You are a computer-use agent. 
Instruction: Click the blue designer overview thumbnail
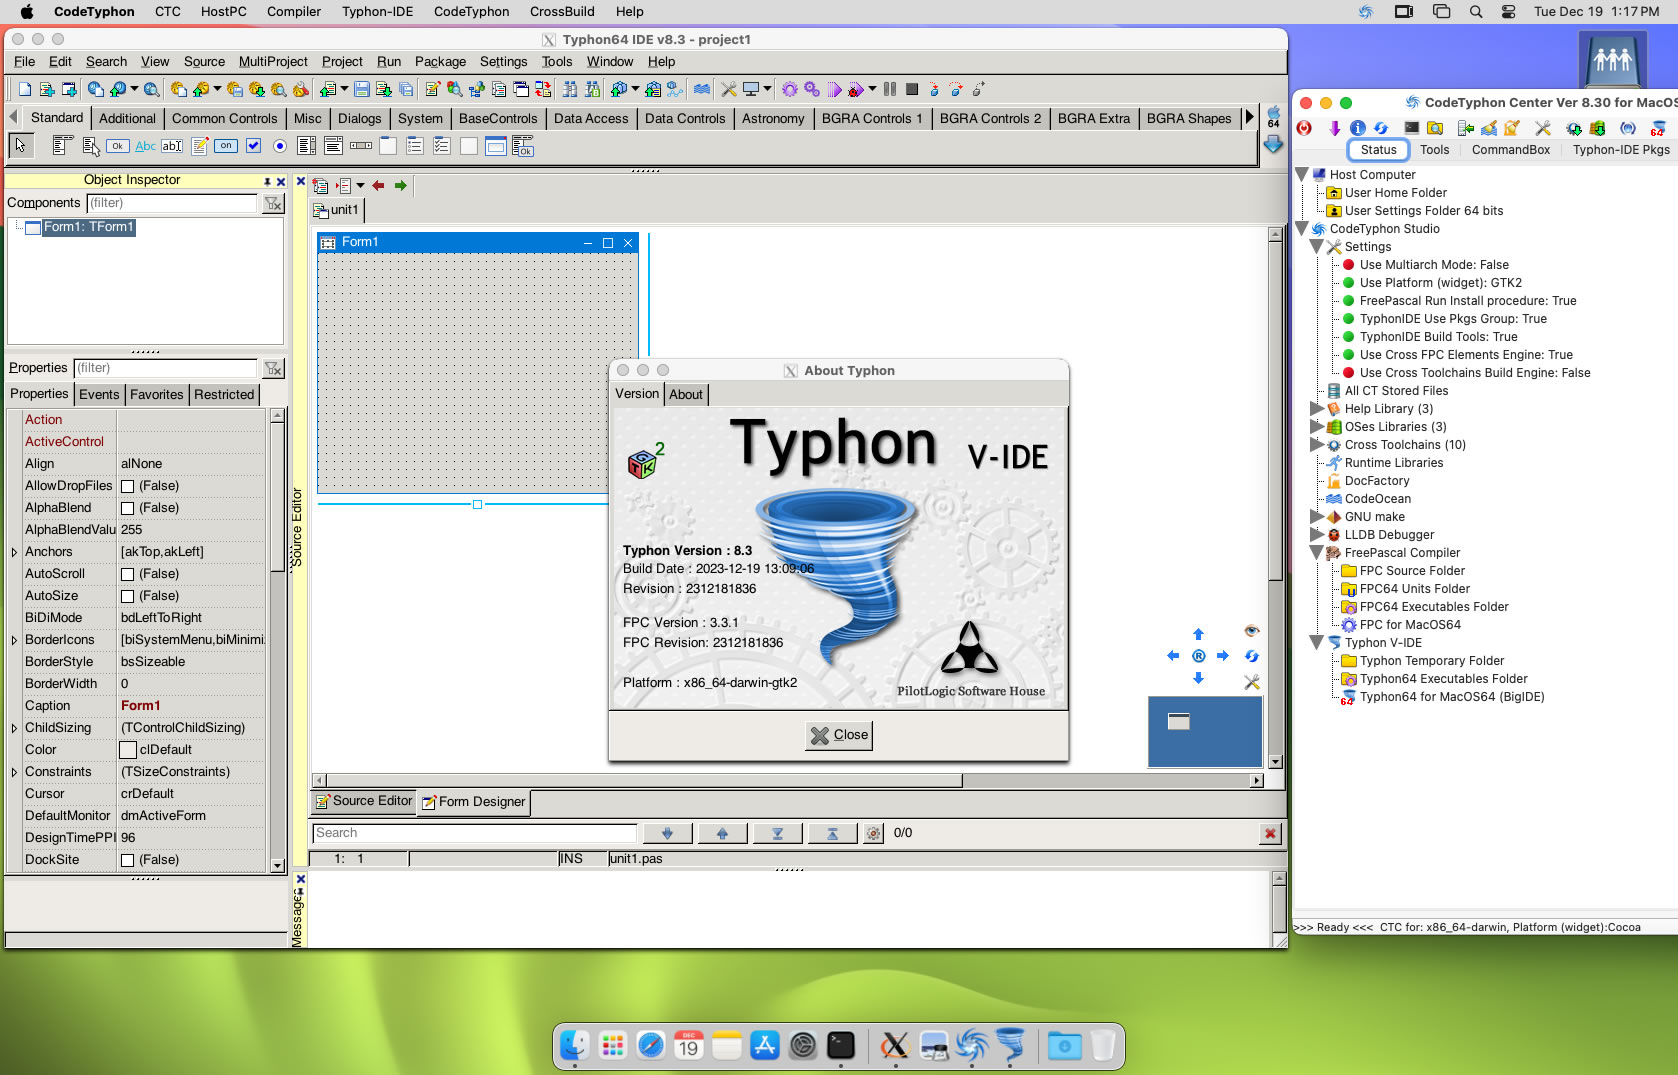pos(1205,732)
